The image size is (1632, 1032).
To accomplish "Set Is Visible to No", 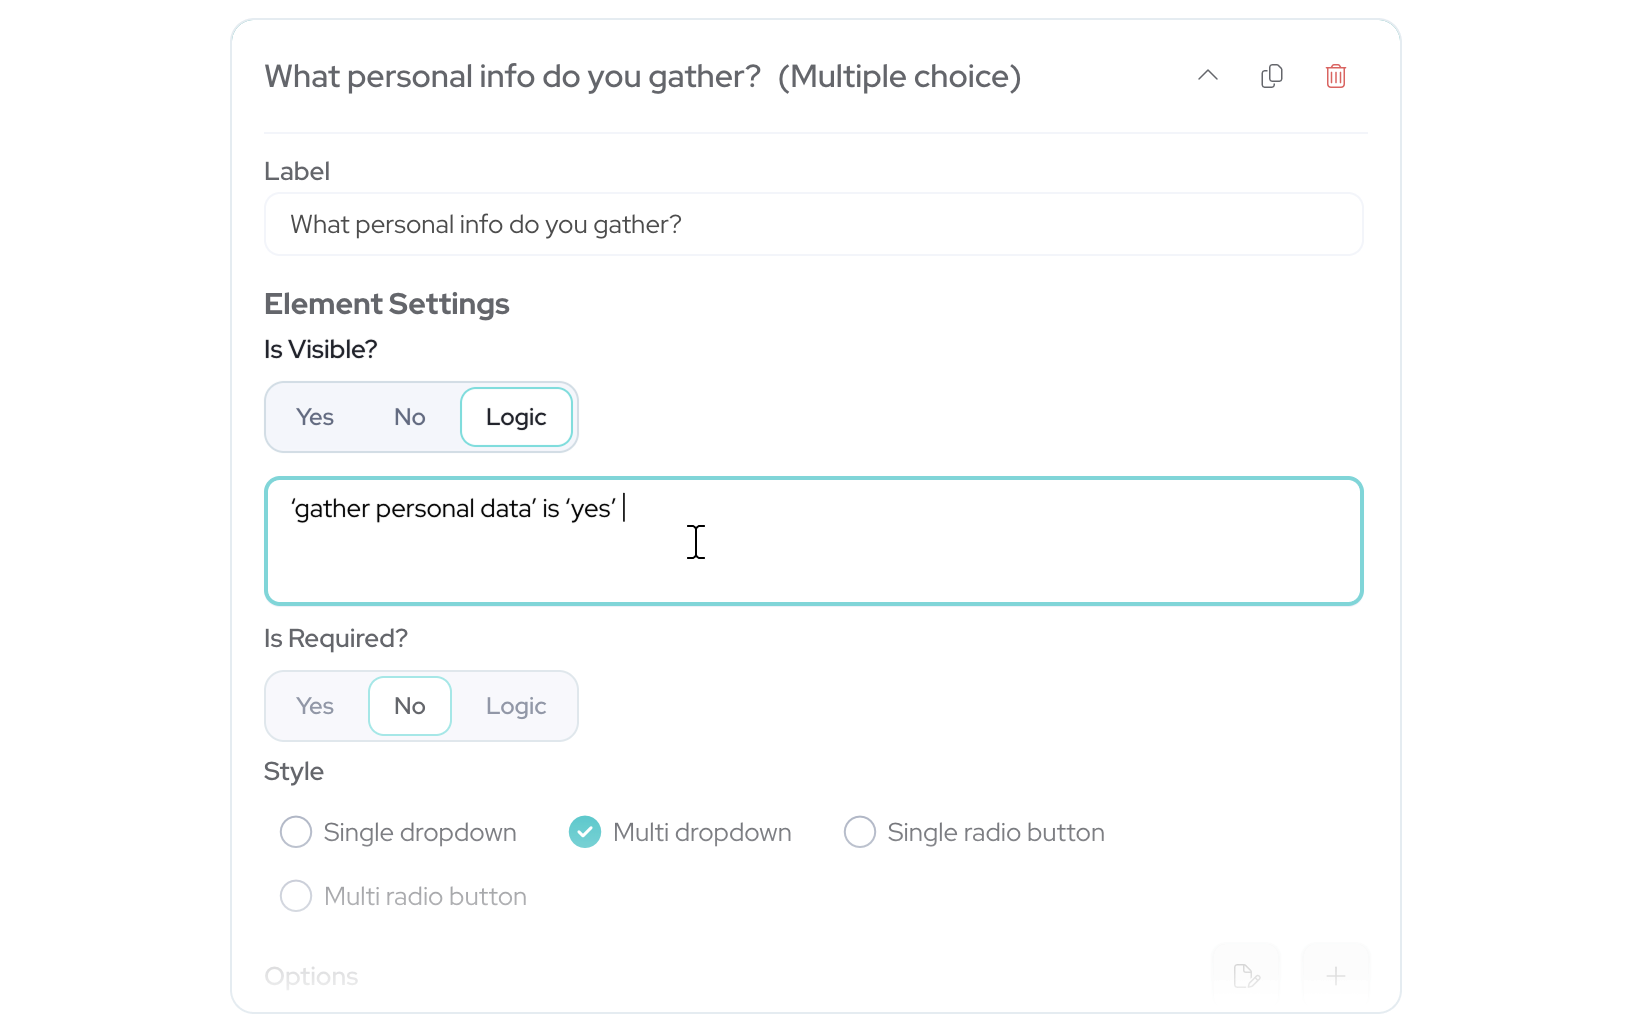I will click(x=410, y=417).
